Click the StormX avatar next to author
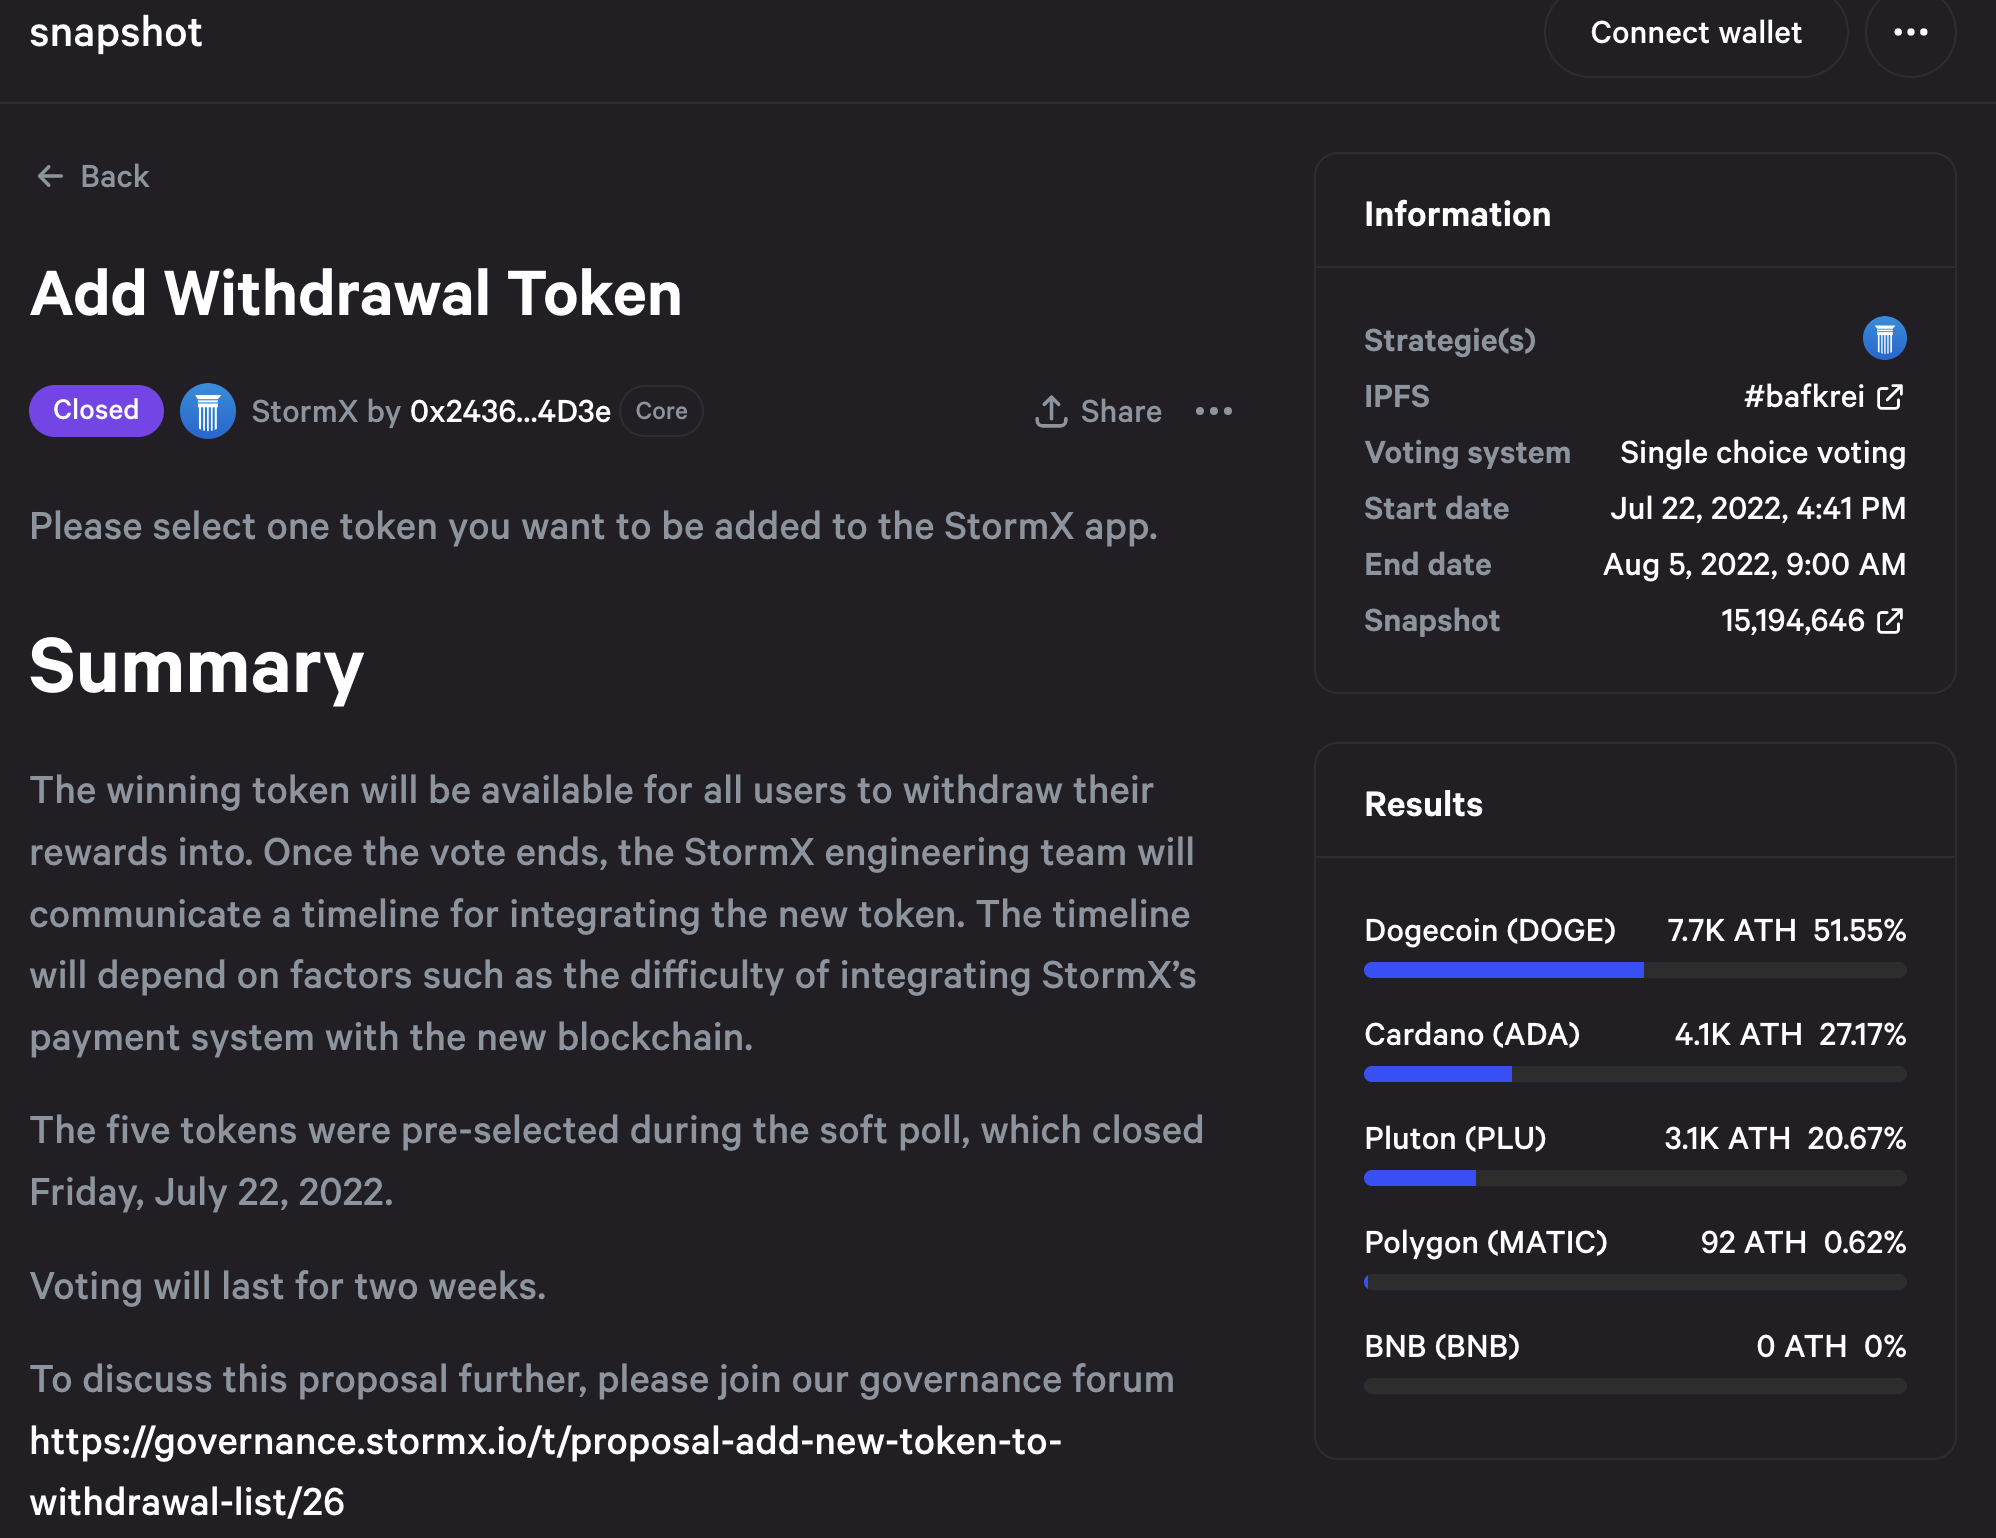 point(208,411)
